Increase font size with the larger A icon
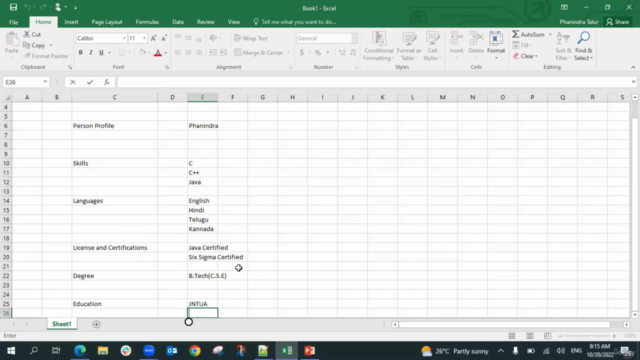The height and width of the screenshot is (360, 640). (153, 38)
